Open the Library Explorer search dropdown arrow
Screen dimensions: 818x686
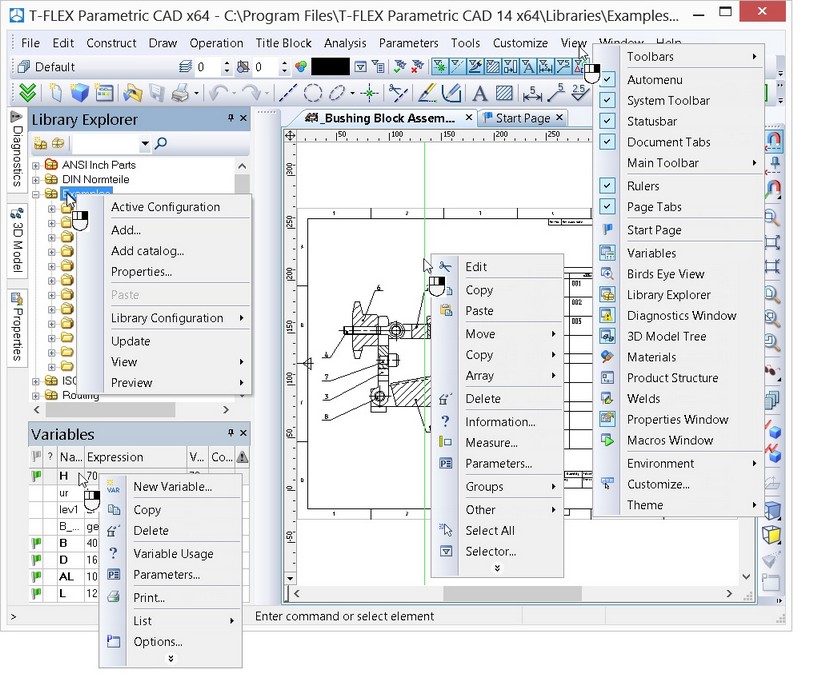coord(145,143)
